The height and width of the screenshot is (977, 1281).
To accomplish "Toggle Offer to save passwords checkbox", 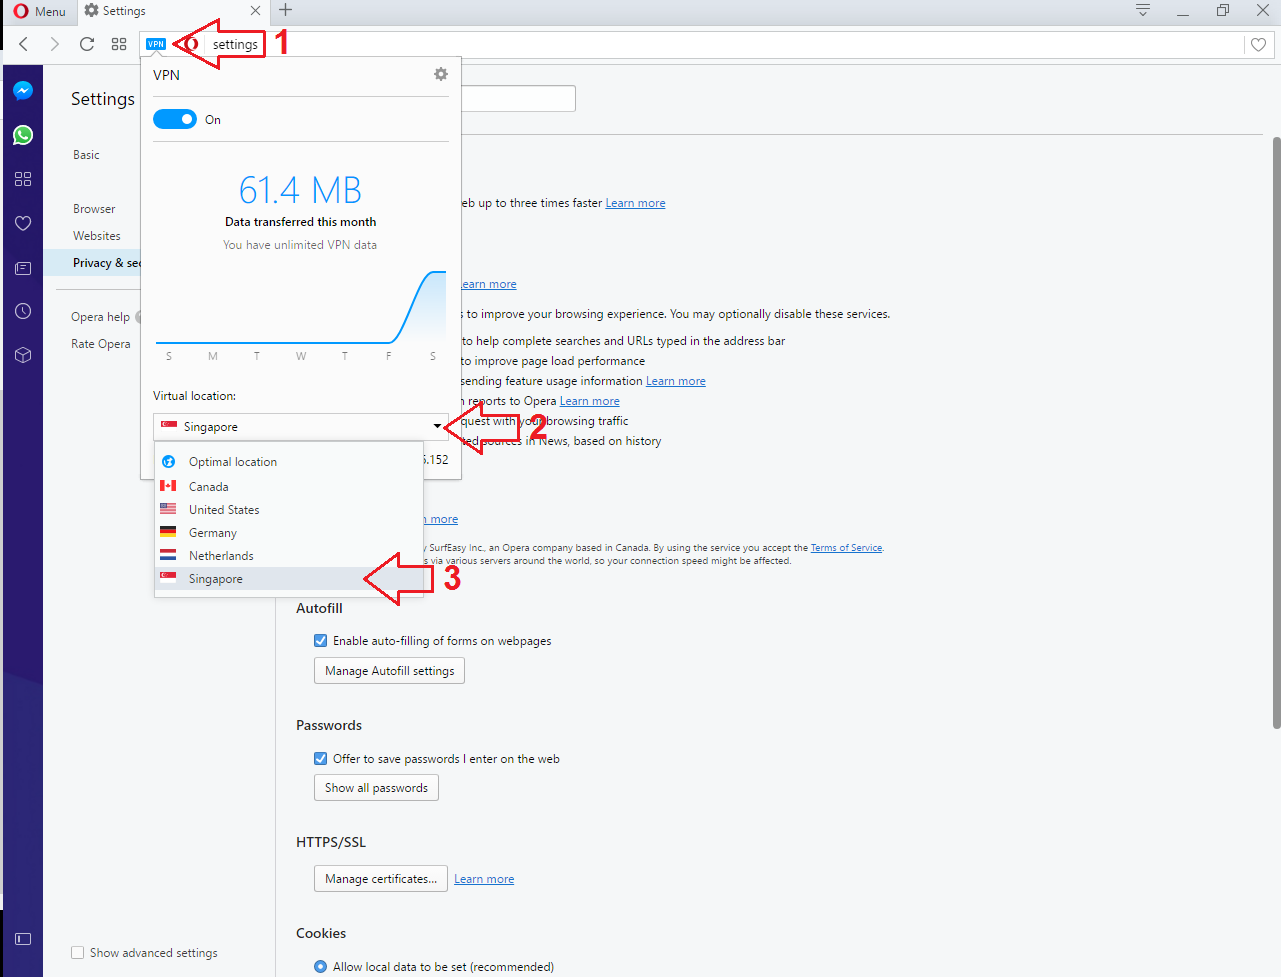I will 320,759.
